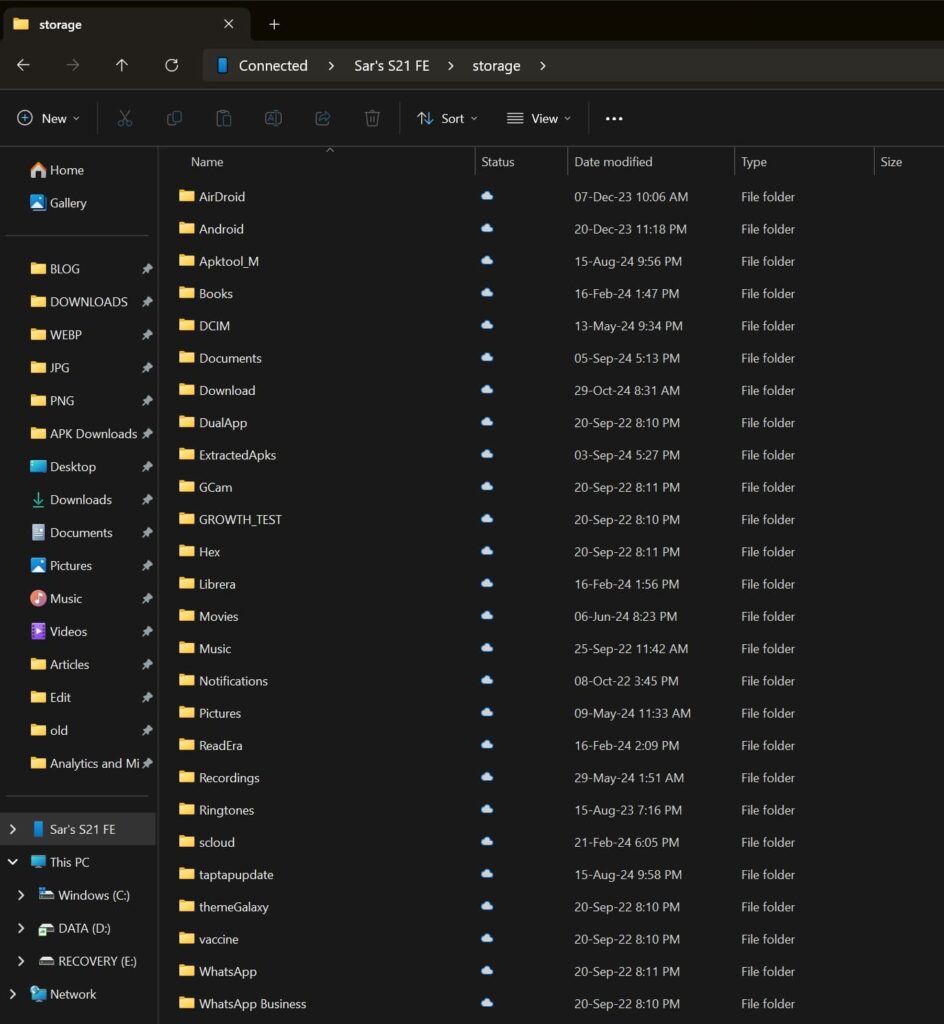Collapse the This PC tree node
944x1024 pixels.
tap(13, 862)
